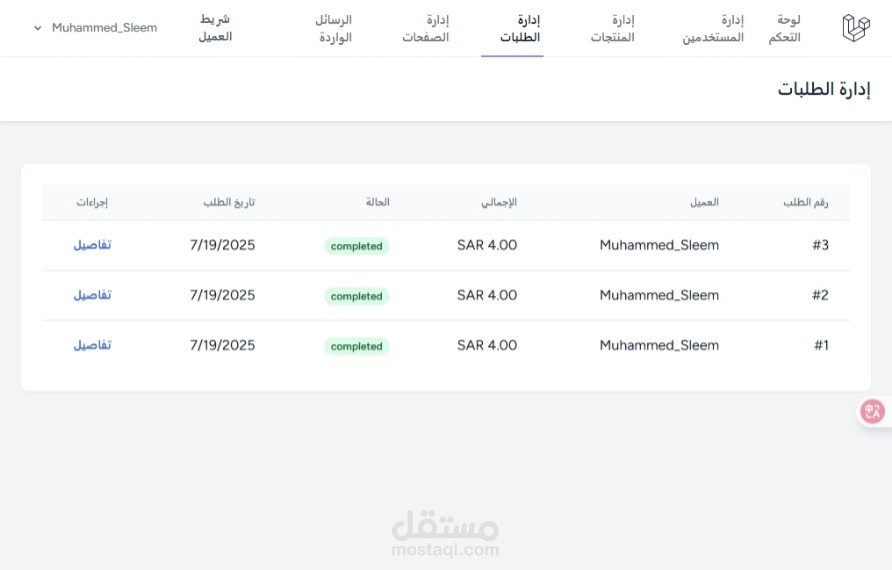Click the completed badge of order #1
The image size is (892, 570).
357,346
